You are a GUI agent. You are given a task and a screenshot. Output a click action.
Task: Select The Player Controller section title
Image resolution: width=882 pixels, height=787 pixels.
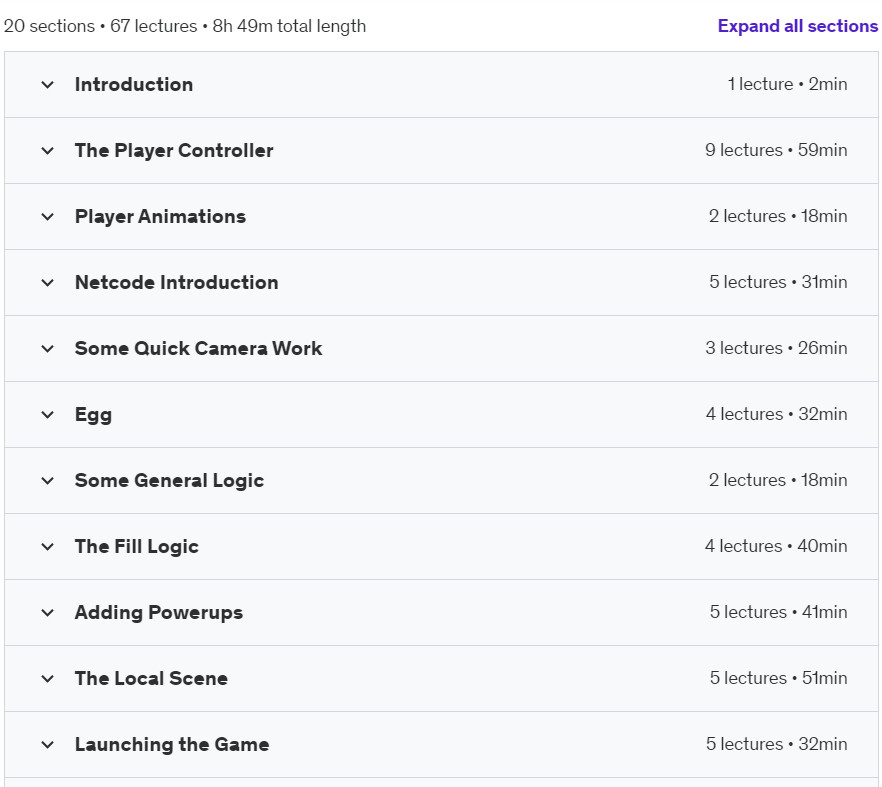174,150
